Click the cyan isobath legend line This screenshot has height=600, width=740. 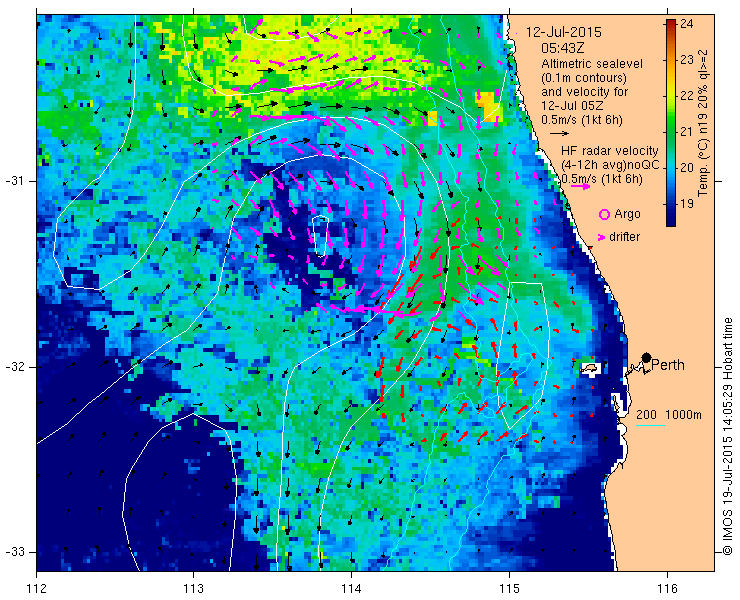tap(650, 426)
